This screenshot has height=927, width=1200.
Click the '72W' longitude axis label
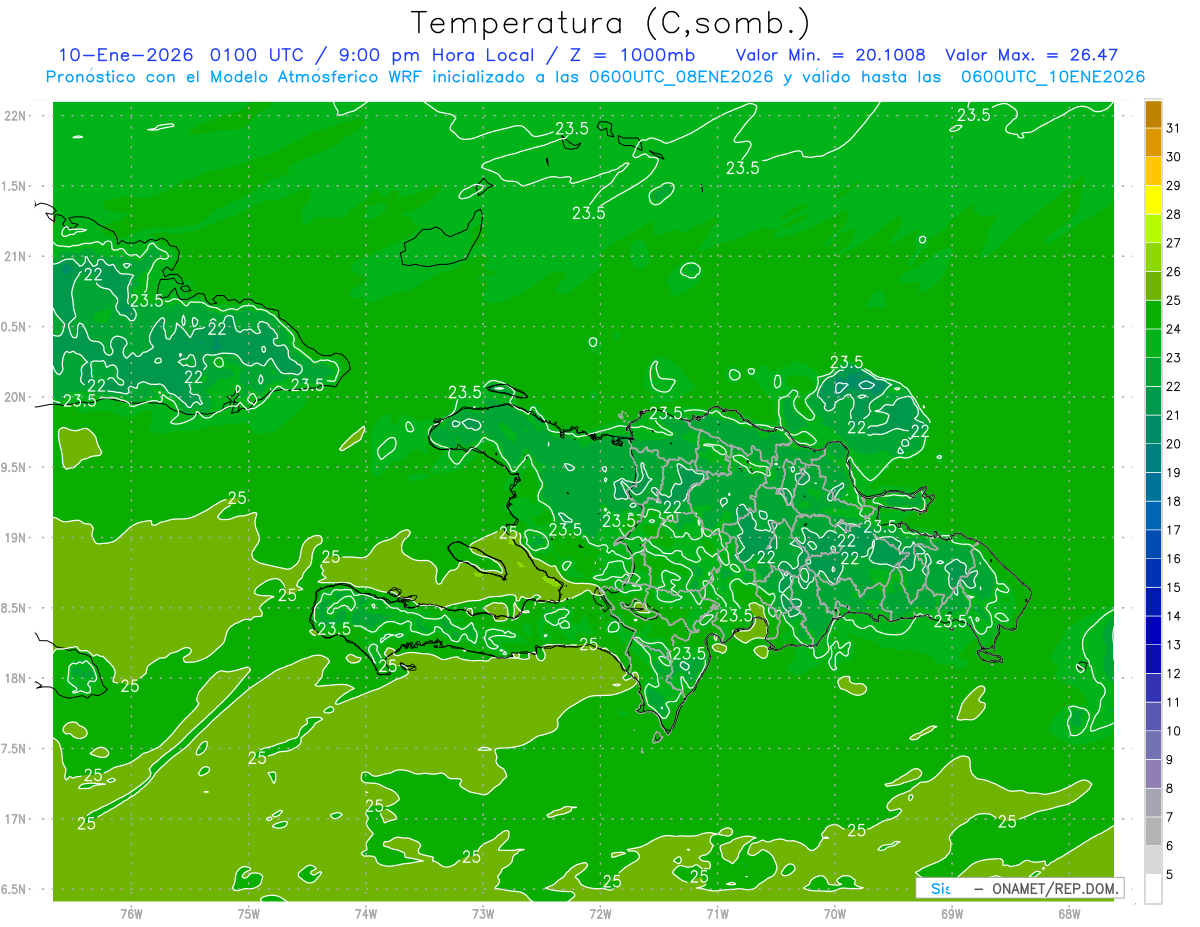click(x=600, y=914)
